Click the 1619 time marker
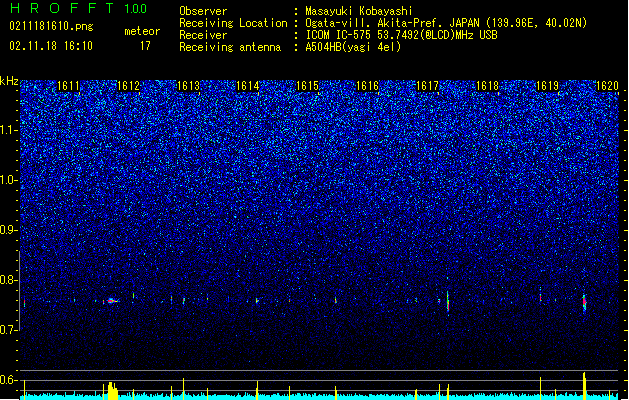 tap(548, 86)
